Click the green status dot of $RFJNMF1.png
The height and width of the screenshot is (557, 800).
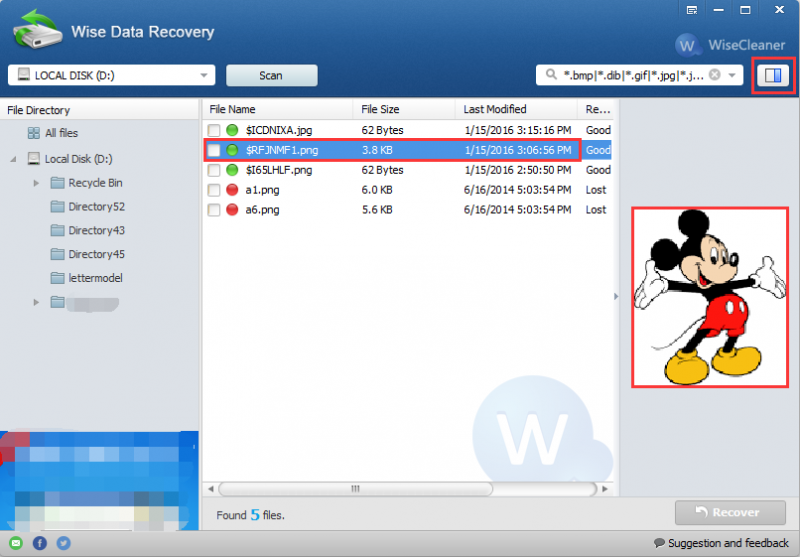coord(232,150)
